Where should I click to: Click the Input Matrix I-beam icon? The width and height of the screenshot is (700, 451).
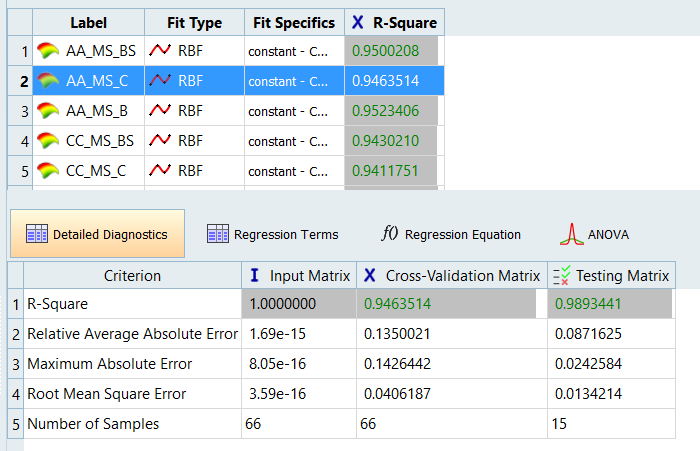(254, 276)
